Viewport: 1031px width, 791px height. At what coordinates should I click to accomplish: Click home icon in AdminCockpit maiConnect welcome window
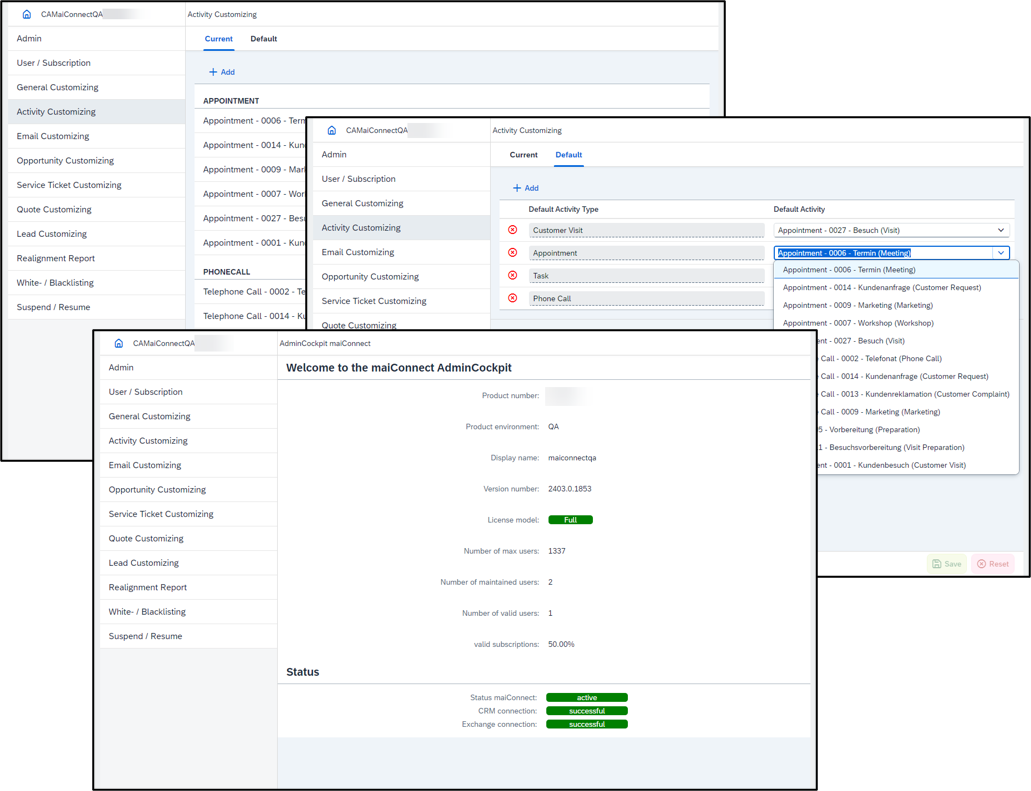point(118,343)
